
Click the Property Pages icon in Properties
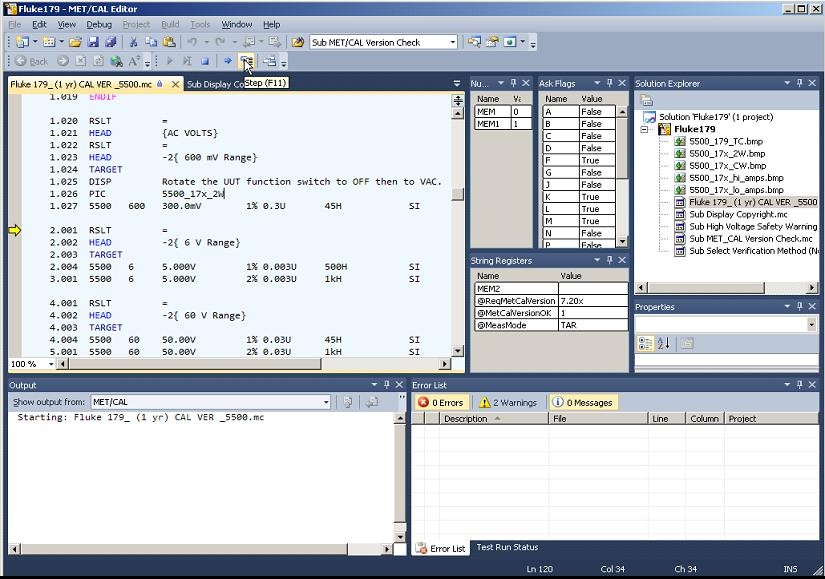click(x=687, y=344)
